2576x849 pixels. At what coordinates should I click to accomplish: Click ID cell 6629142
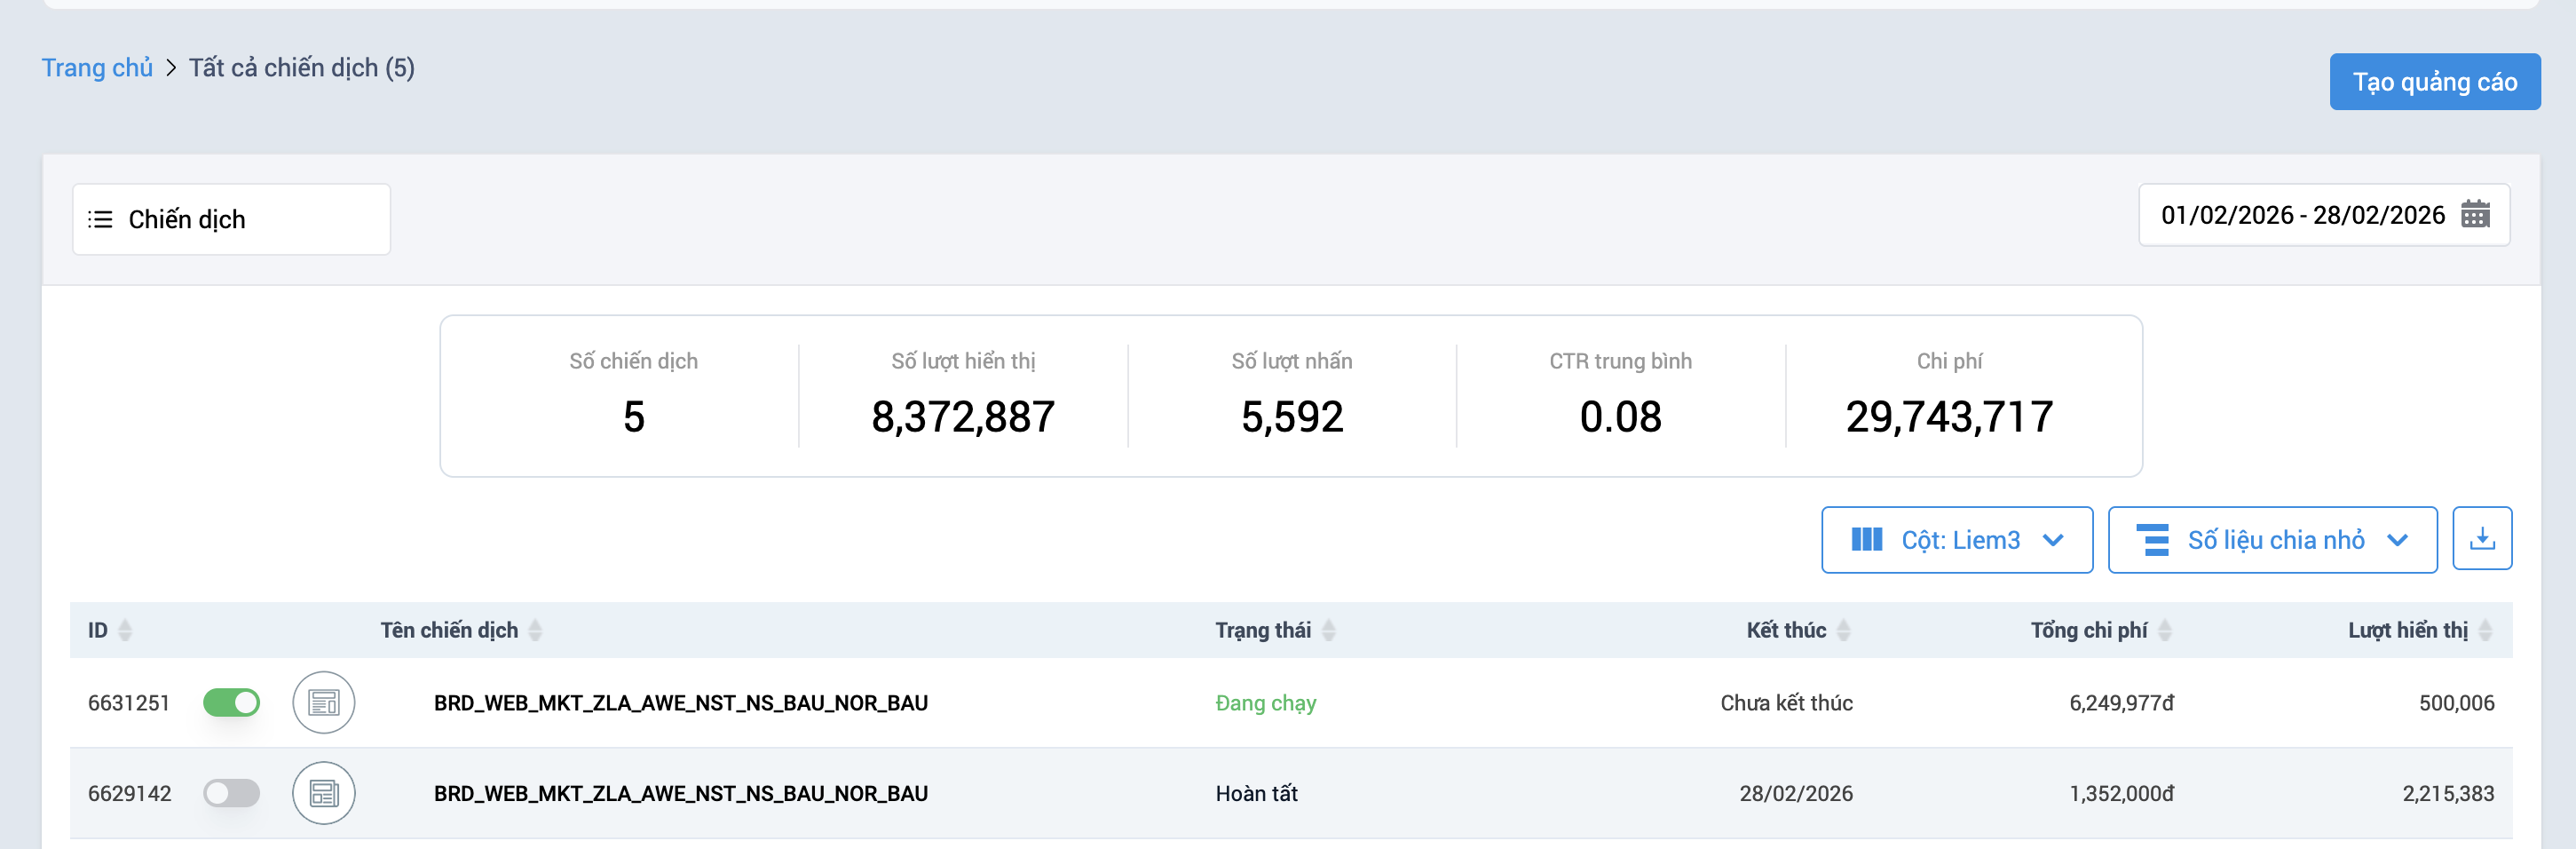129,793
